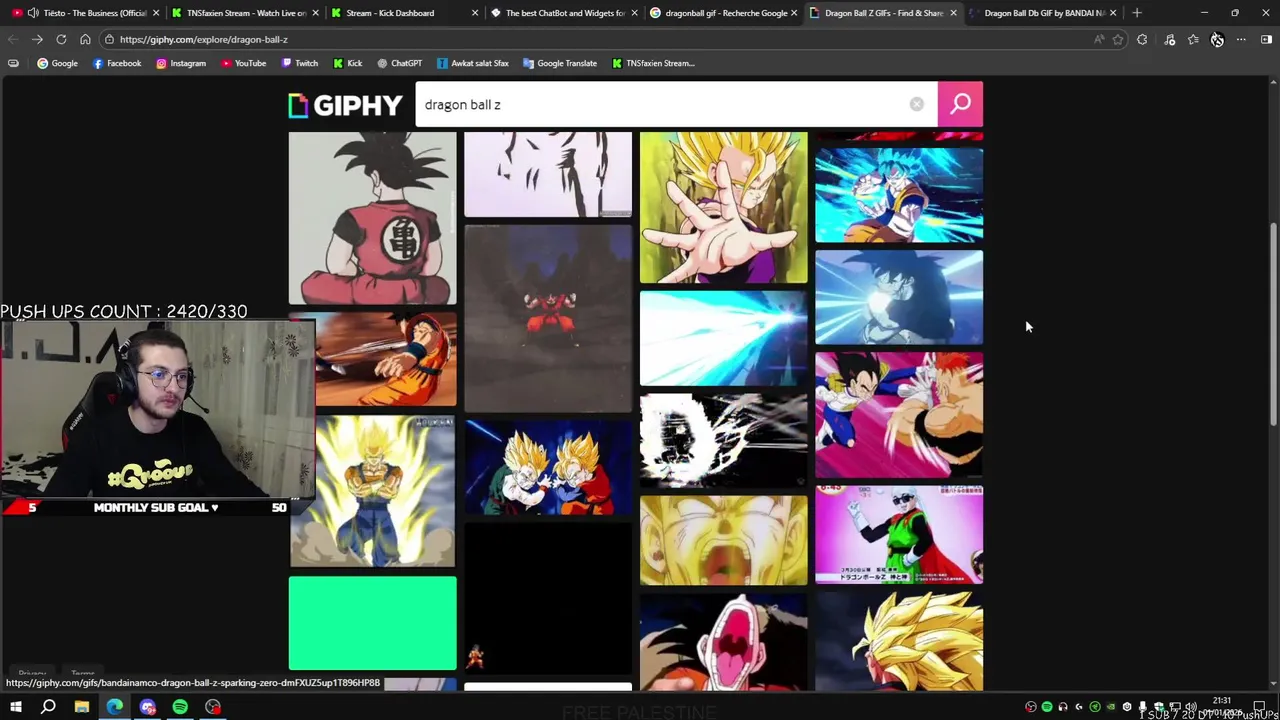Open GIF of Goku's back with kanji
Viewport: 1280px width, 720px height.
[x=372, y=218]
